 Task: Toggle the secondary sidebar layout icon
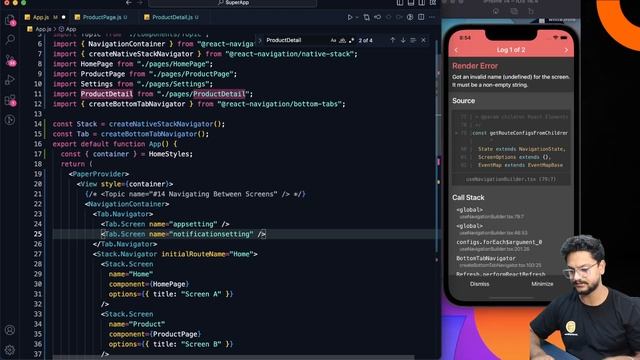coord(422,2)
